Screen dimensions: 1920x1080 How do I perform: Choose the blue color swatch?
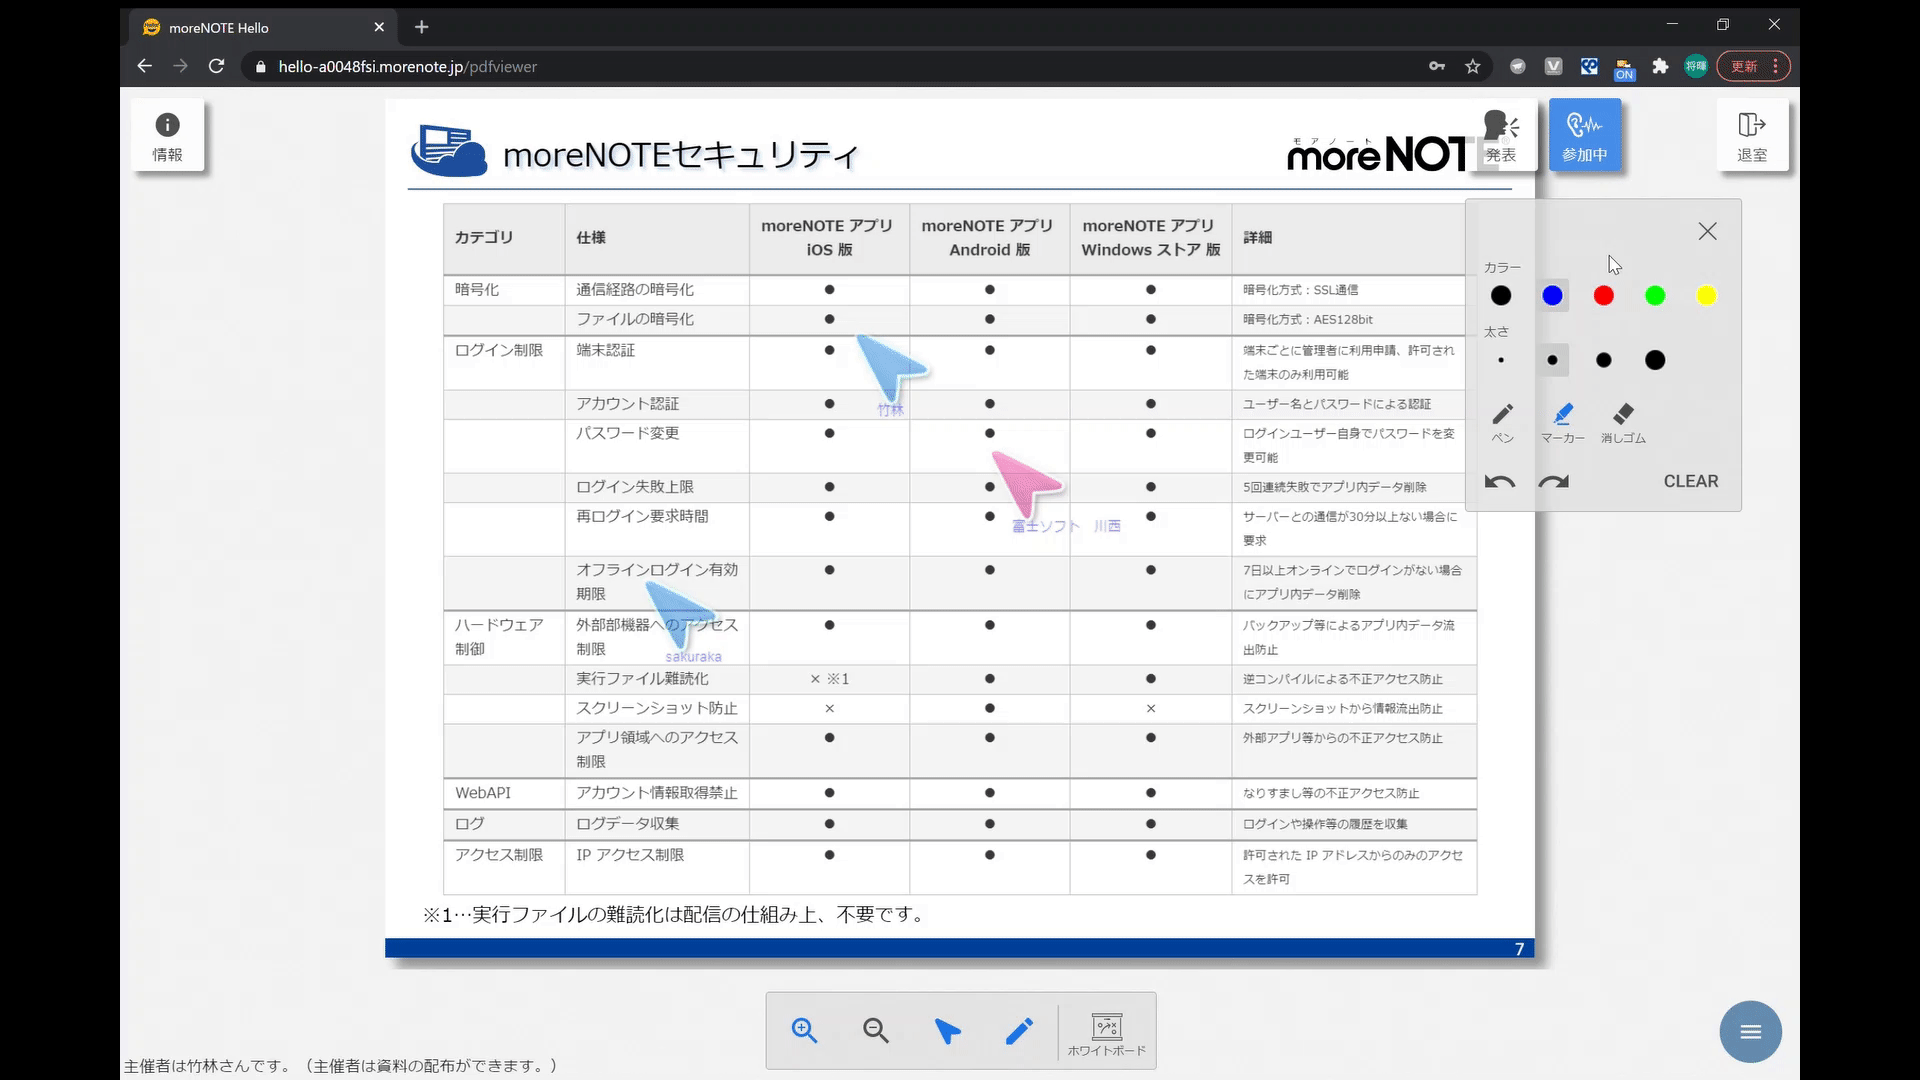coord(1552,296)
